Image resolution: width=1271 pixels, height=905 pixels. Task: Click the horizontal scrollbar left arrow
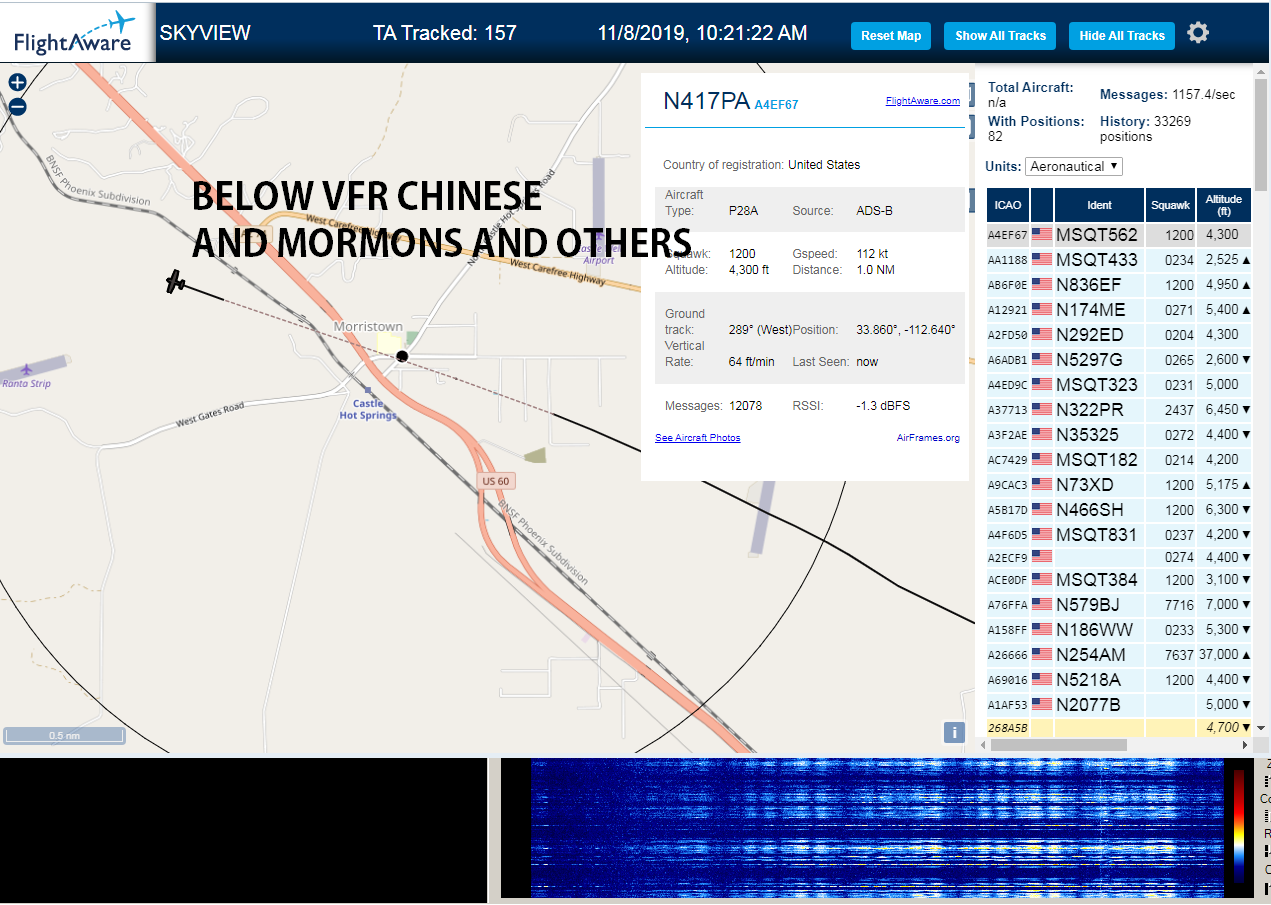coord(983,745)
